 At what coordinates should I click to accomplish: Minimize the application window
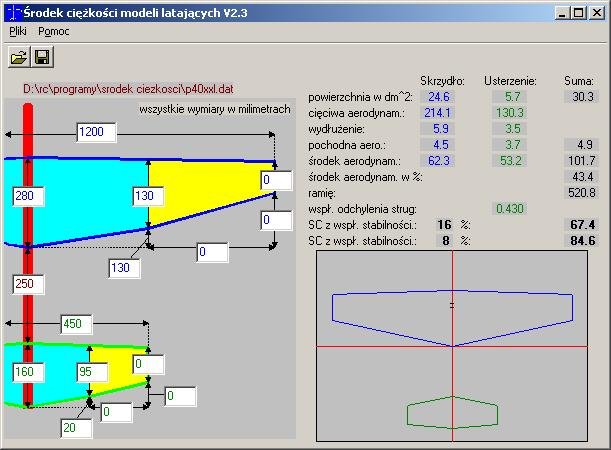point(562,13)
